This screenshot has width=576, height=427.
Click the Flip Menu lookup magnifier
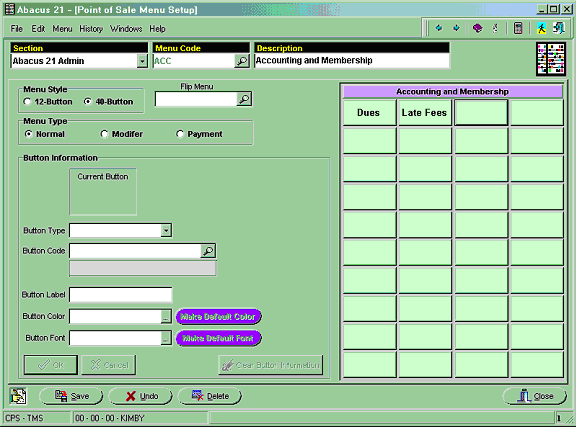[244, 99]
